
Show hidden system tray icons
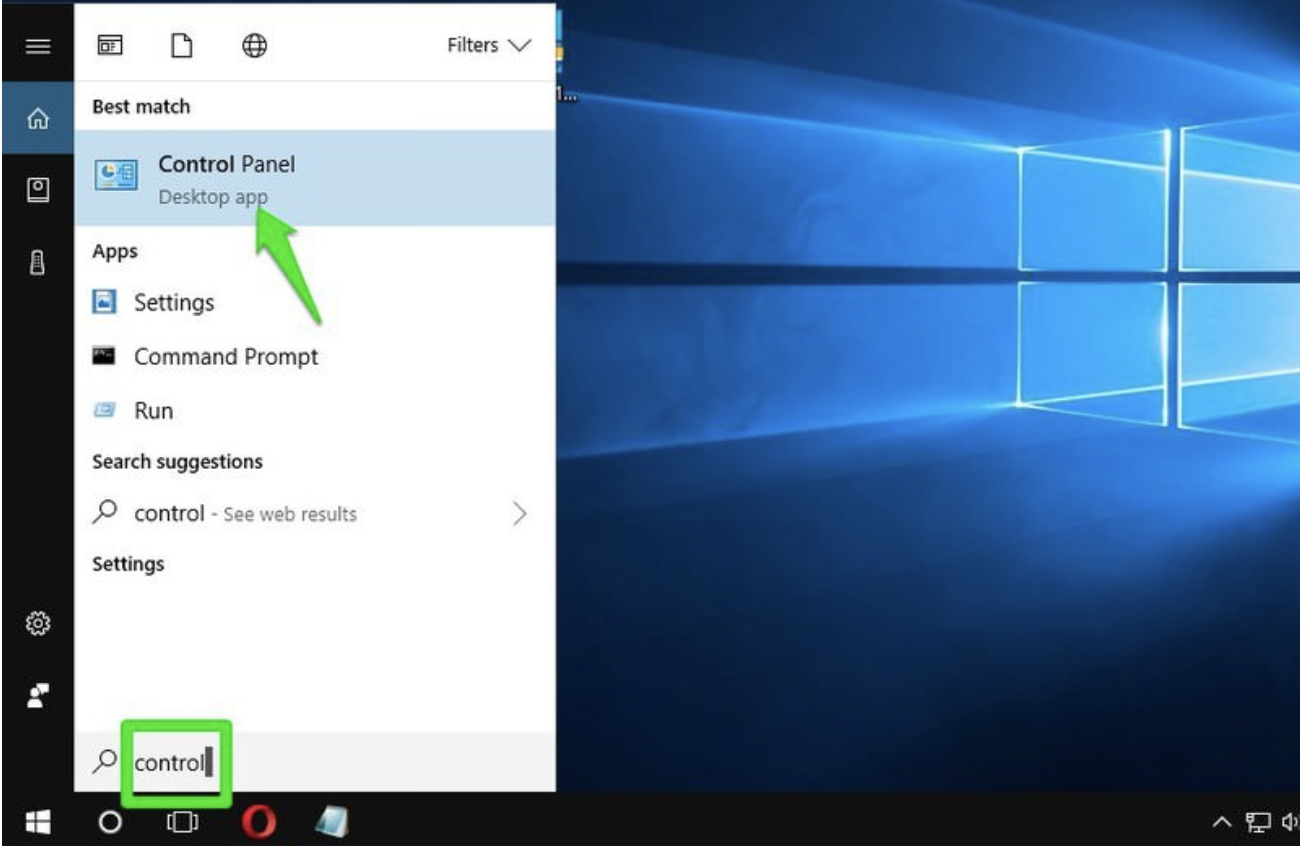(x=1221, y=822)
